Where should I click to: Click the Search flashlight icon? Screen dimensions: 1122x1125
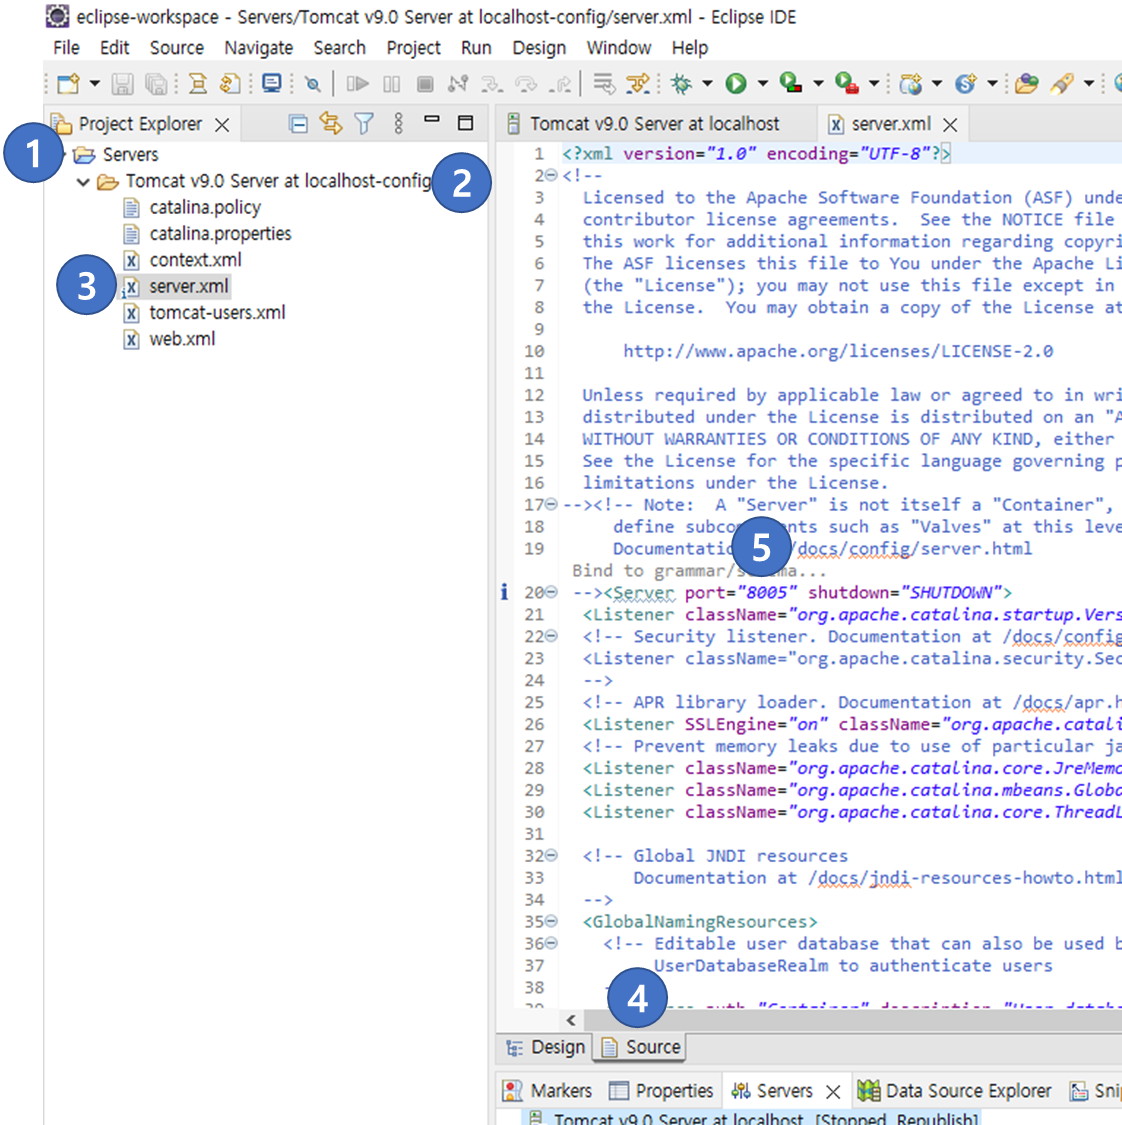point(1062,84)
